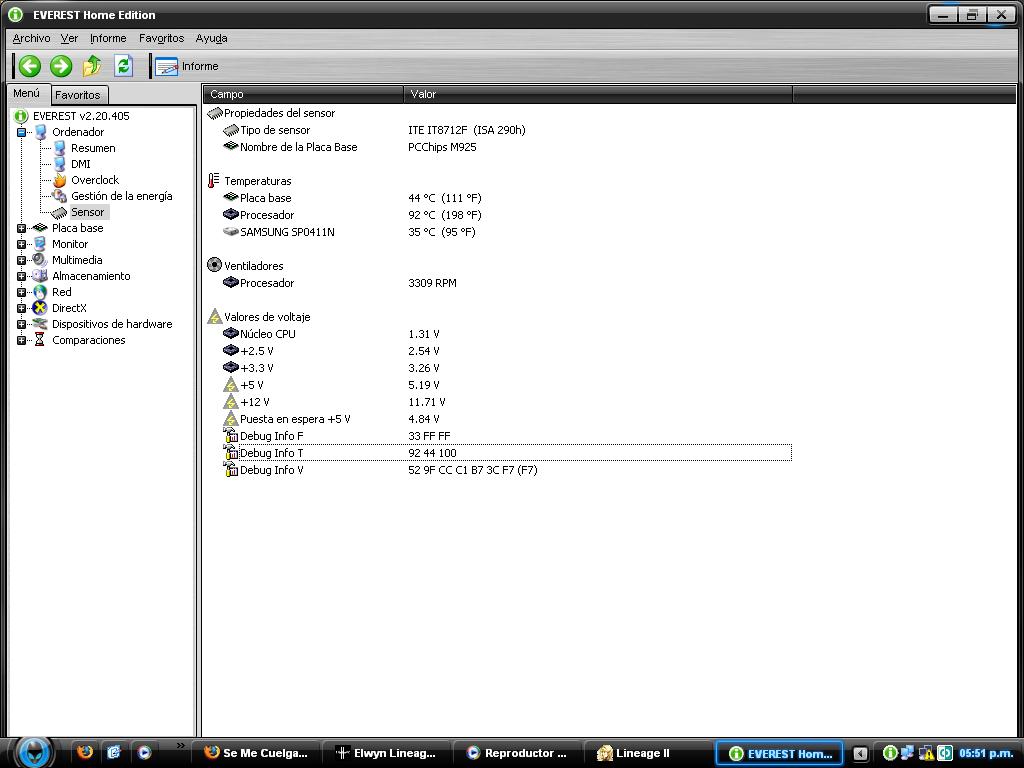Expand the Almacenamiento tree node
Image resolution: width=1024 pixels, height=768 pixels.
(21, 276)
